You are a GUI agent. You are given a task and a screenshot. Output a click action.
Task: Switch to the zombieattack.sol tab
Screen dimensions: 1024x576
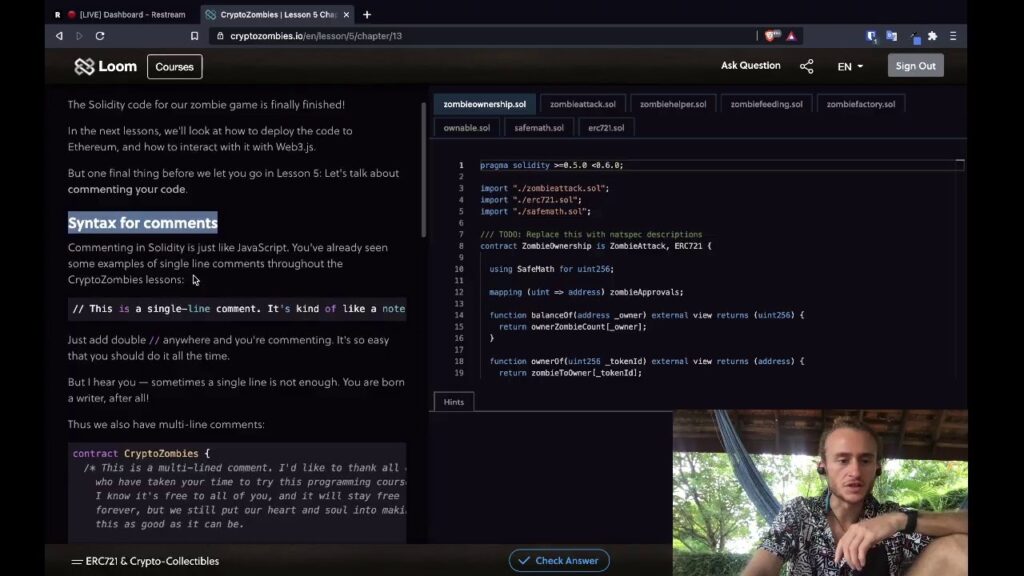(581, 103)
